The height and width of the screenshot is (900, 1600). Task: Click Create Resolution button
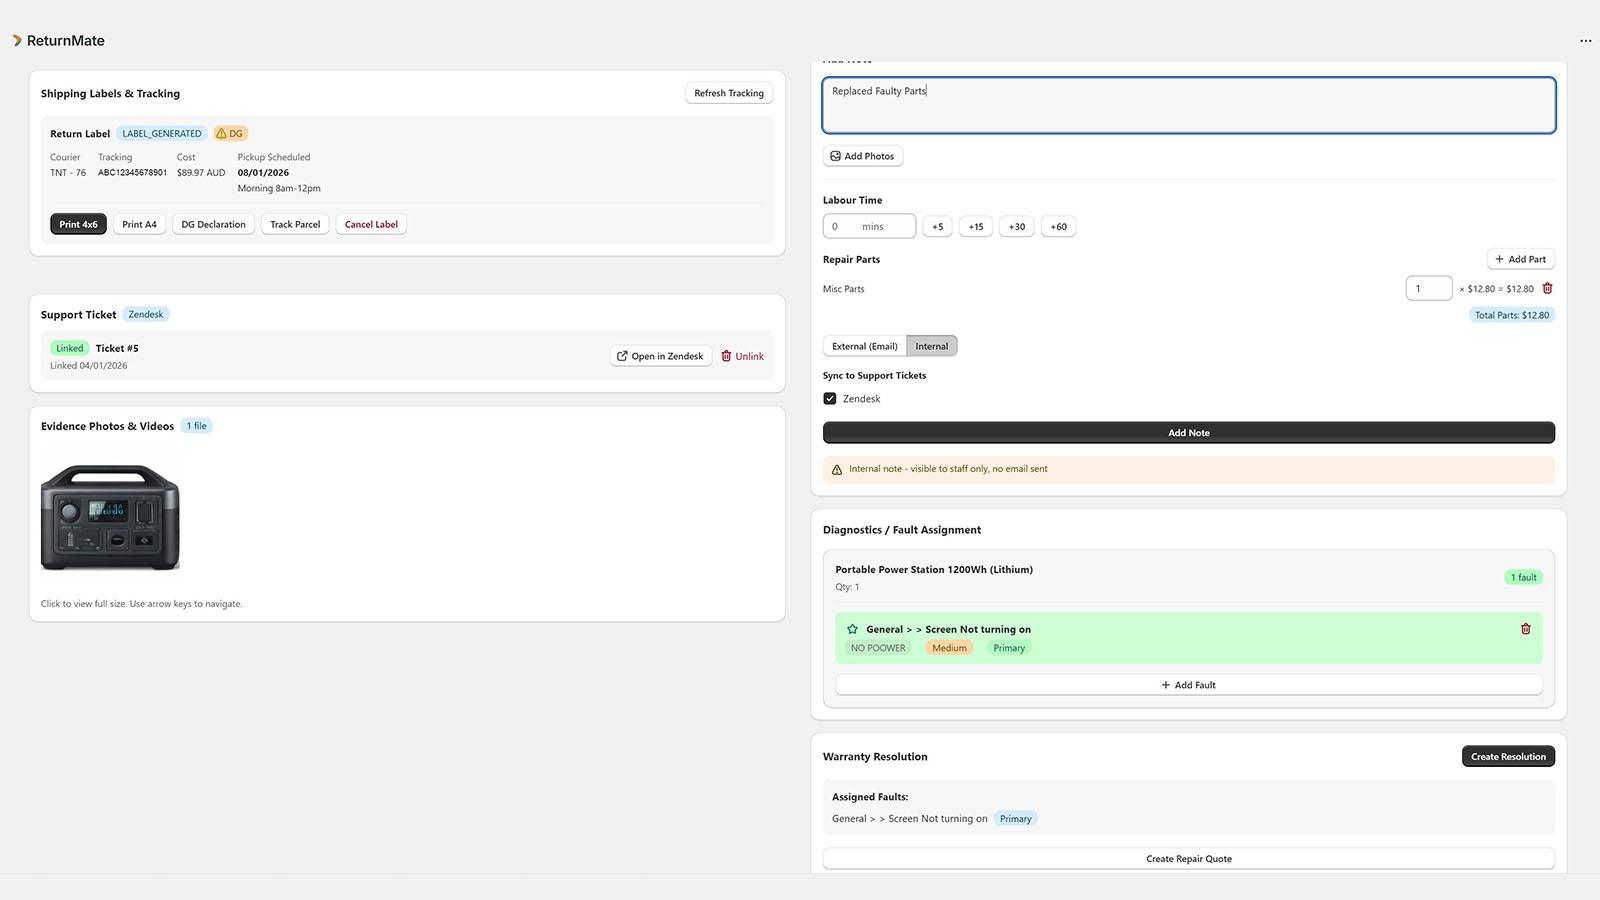pyautogui.click(x=1508, y=756)
